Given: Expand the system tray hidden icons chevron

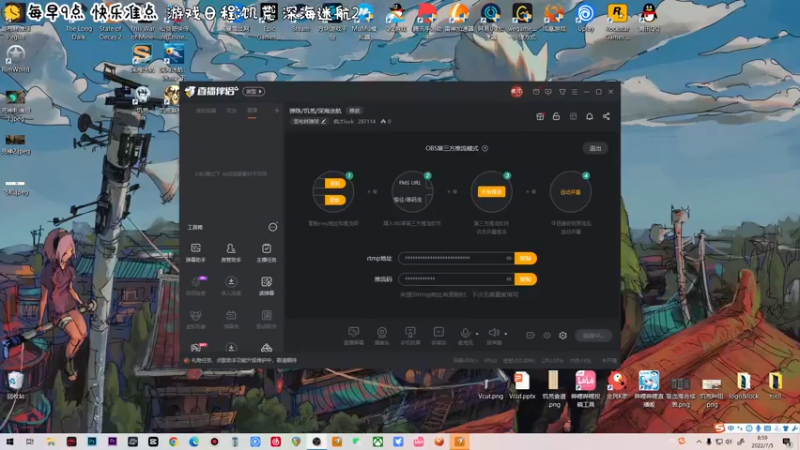Looking at the screenshot, I should (698, 441).
